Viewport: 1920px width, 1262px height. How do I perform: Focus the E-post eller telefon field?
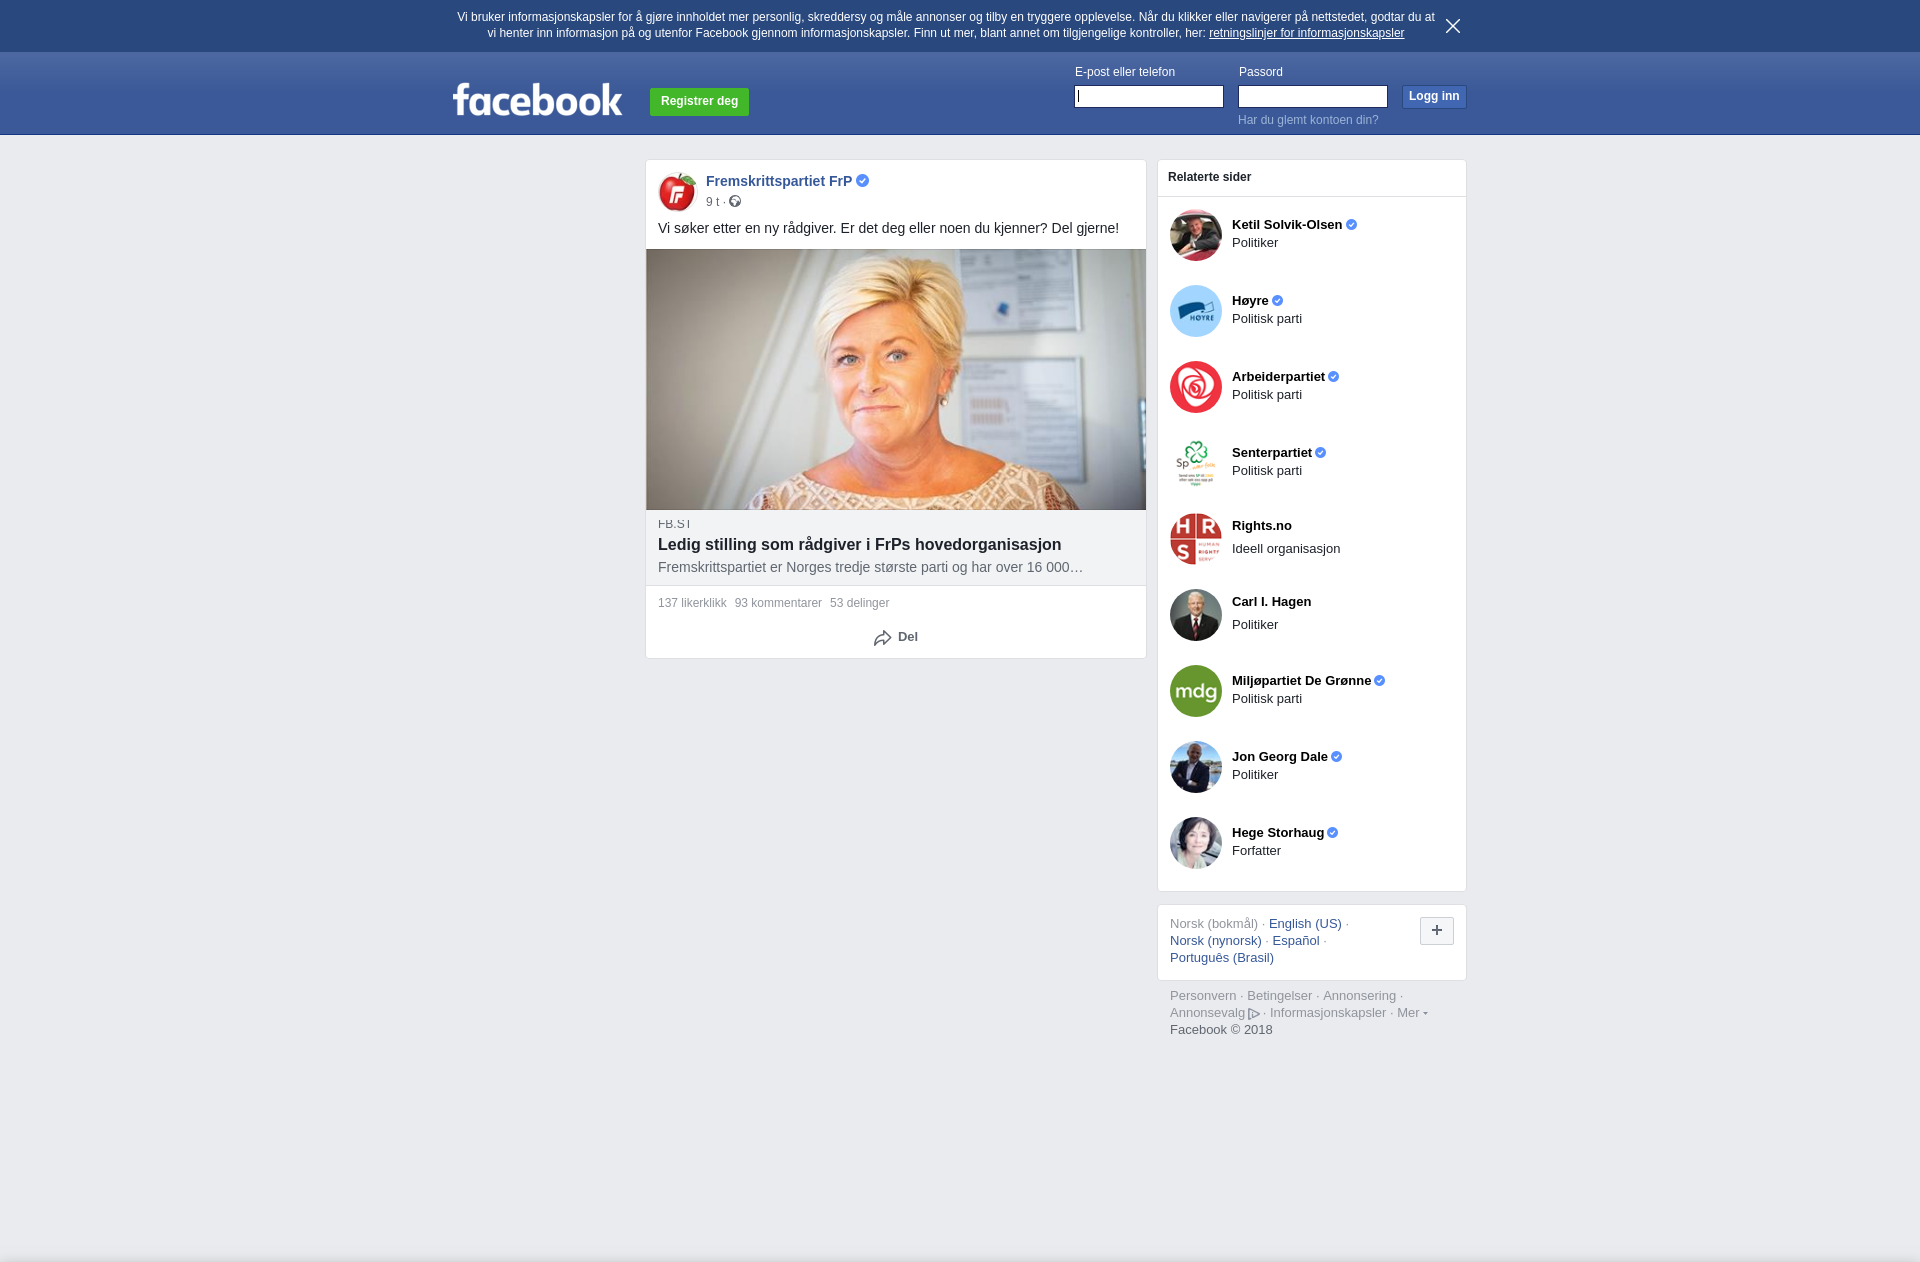[1149, 97]
